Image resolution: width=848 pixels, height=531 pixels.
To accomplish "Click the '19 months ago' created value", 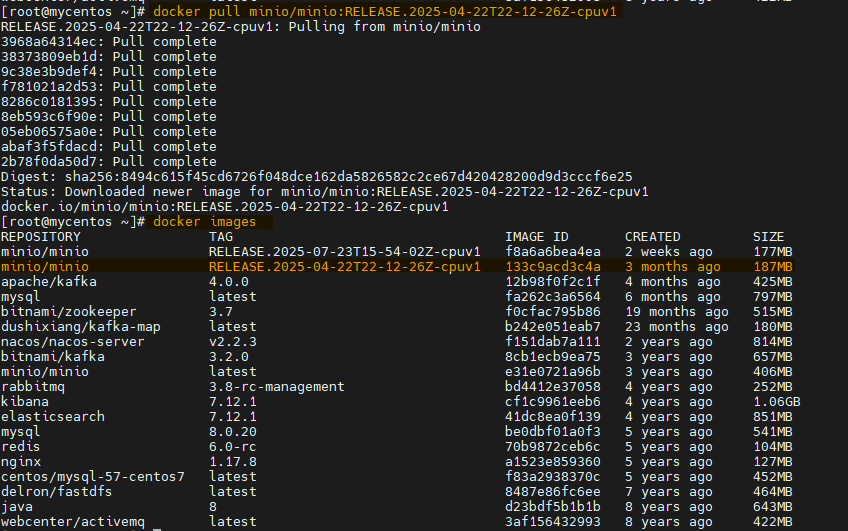I will click(677, 312).
